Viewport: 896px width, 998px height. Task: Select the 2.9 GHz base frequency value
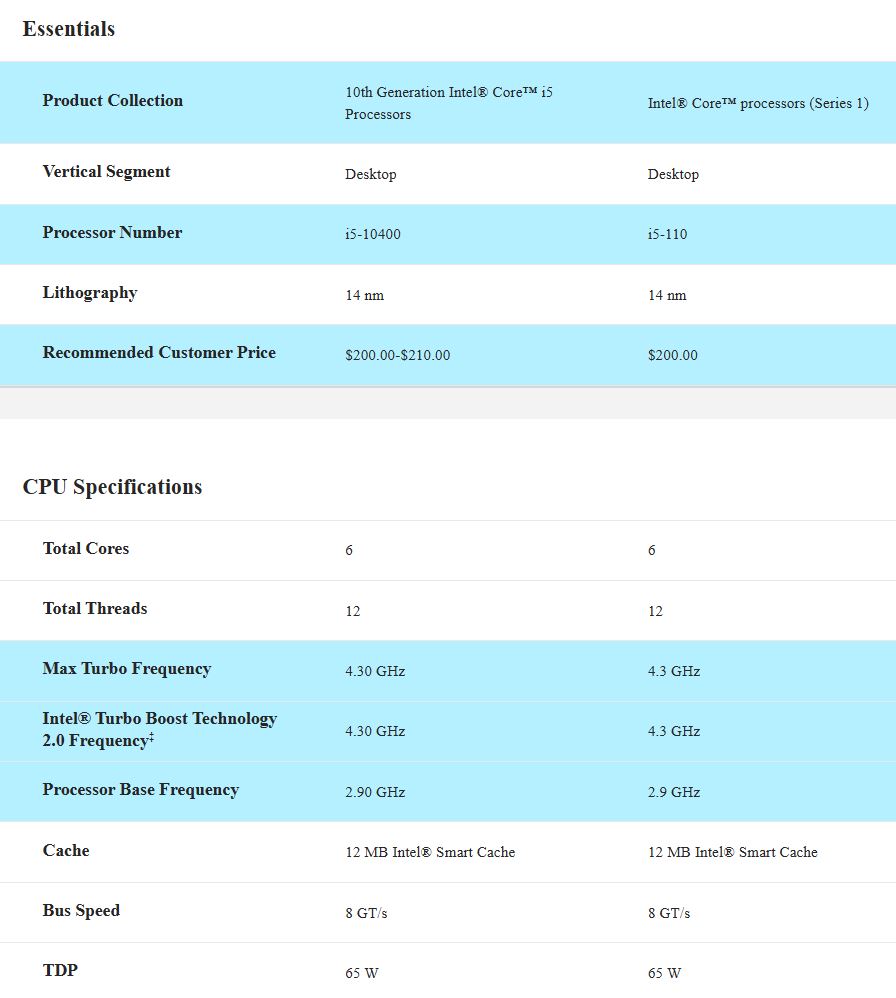point(674,792)
